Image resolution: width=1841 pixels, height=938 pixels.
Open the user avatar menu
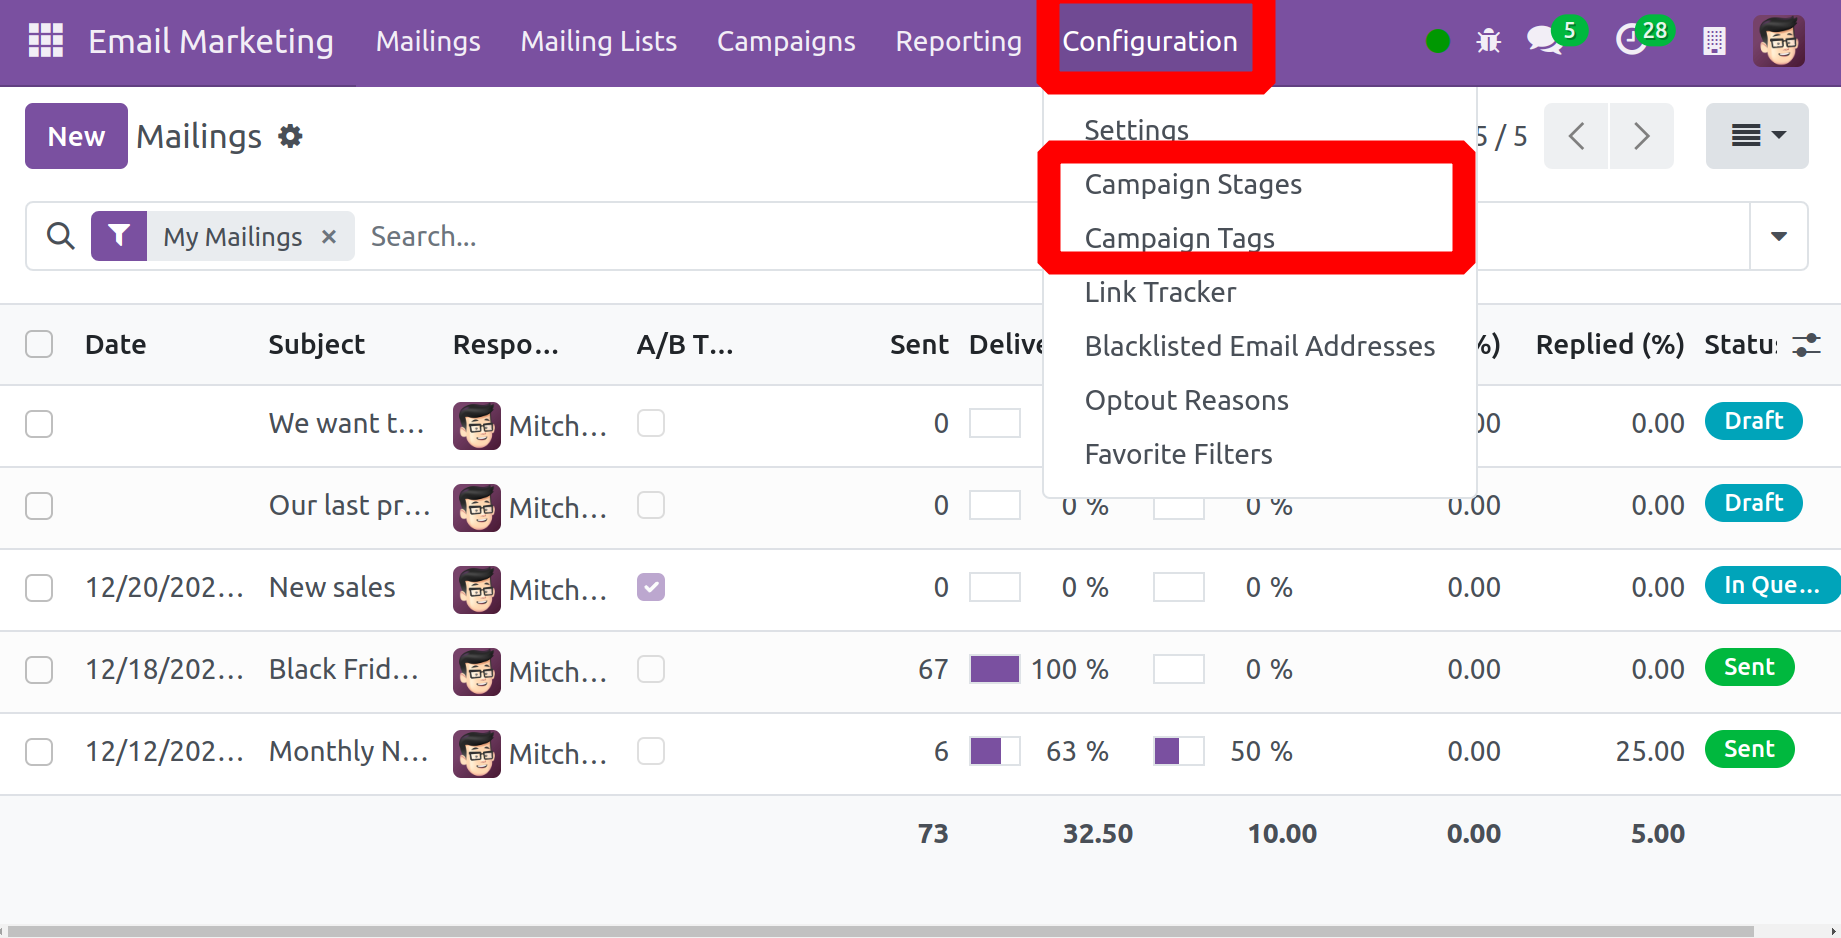point(1778,41)
